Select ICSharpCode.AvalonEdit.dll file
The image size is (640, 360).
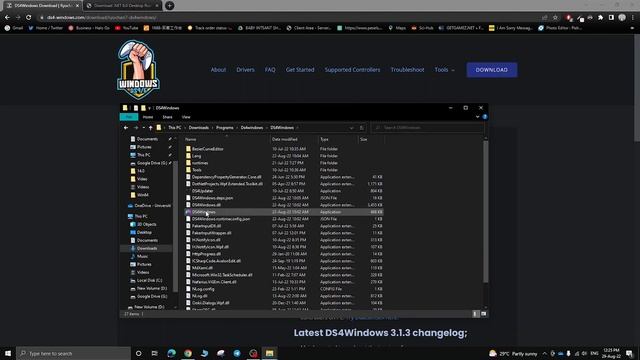tap(216, 261)
